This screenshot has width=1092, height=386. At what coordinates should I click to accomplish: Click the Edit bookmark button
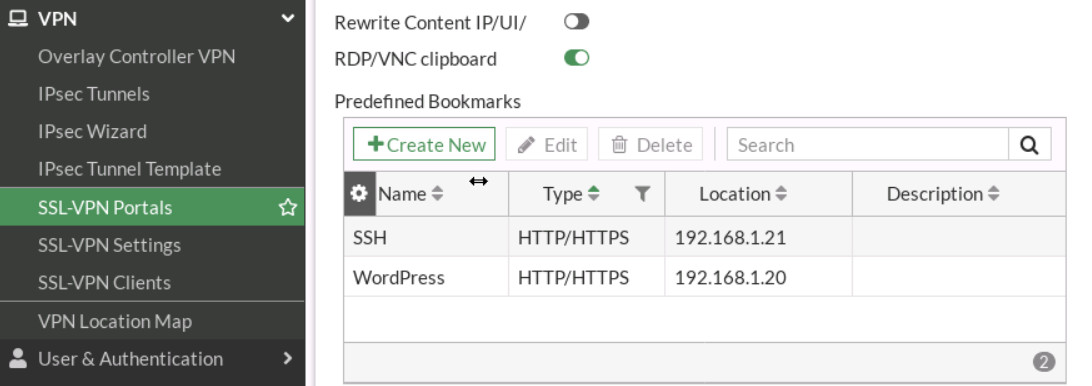click(x=547, y=144)
